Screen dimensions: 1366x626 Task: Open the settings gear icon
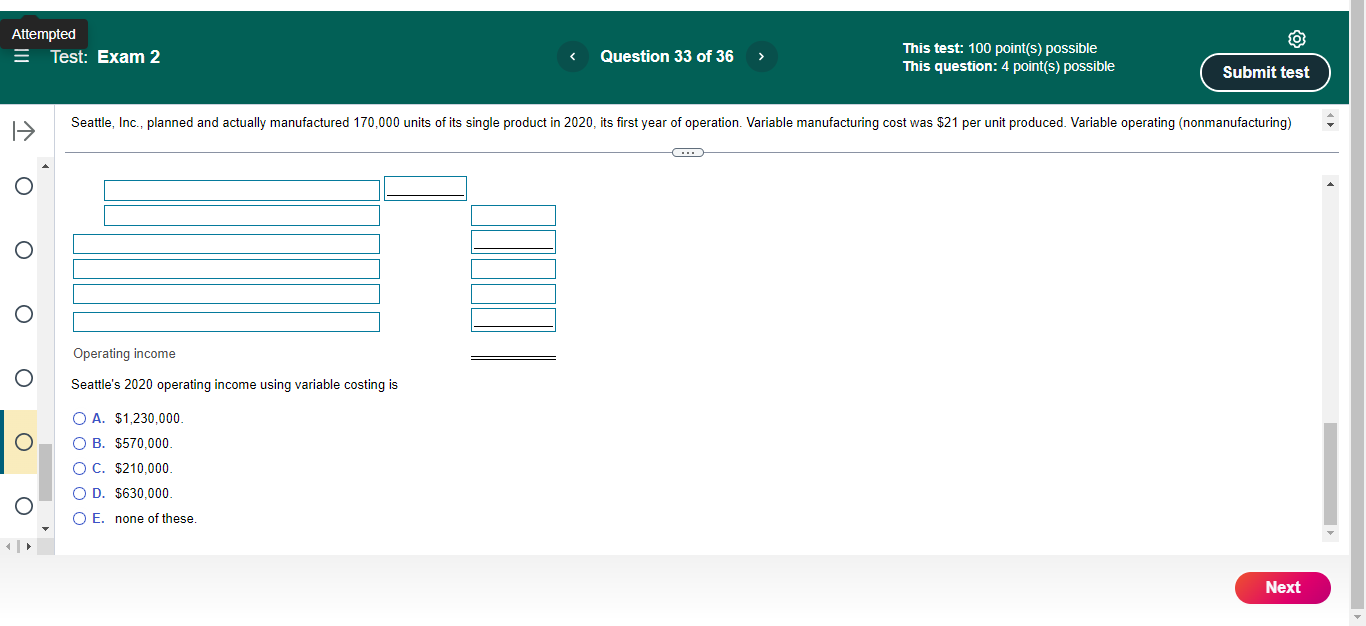tap(1297, 38)
